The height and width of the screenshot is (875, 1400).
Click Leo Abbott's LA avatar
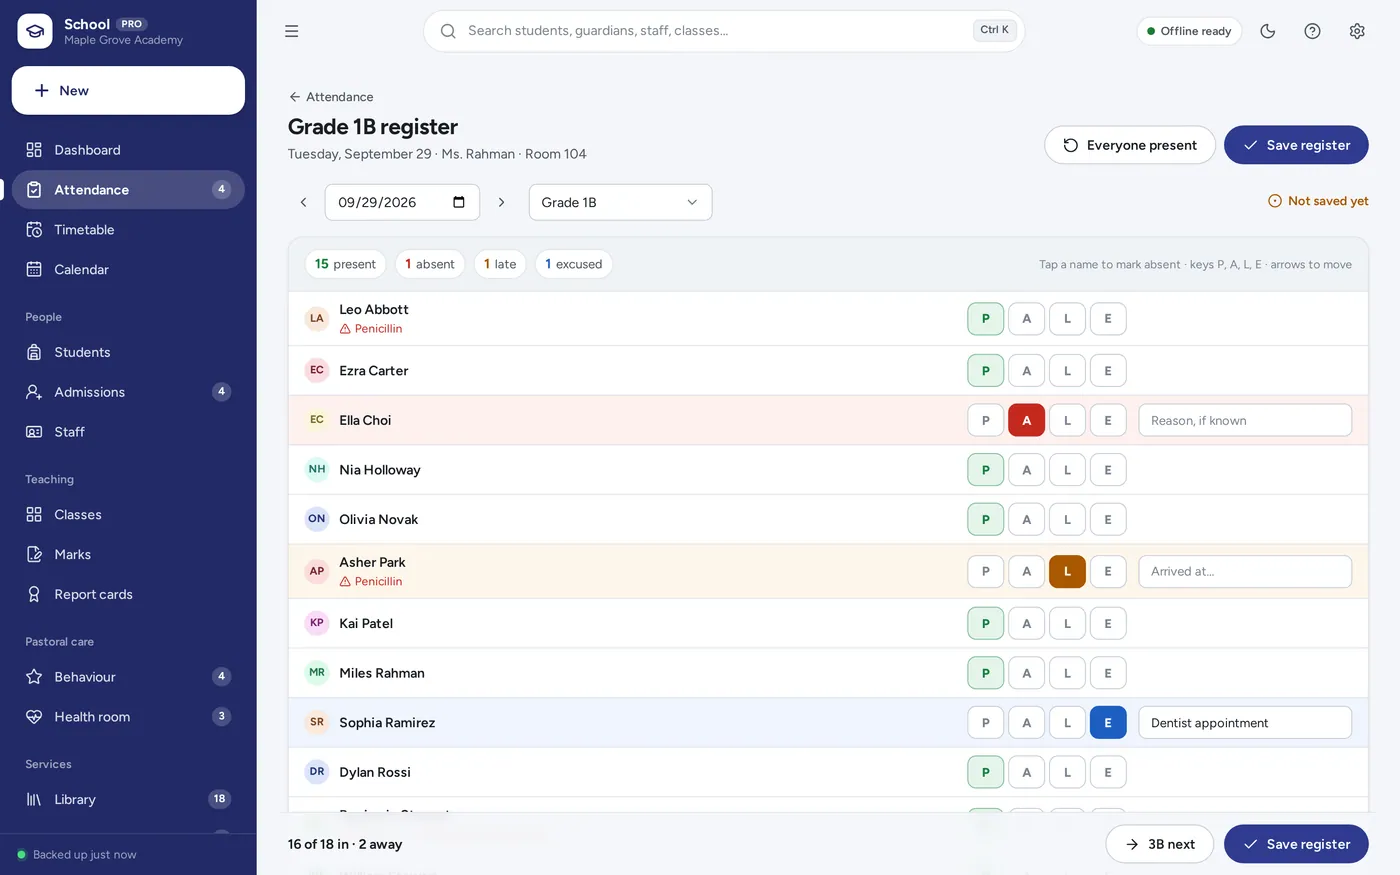pos(317,319)
